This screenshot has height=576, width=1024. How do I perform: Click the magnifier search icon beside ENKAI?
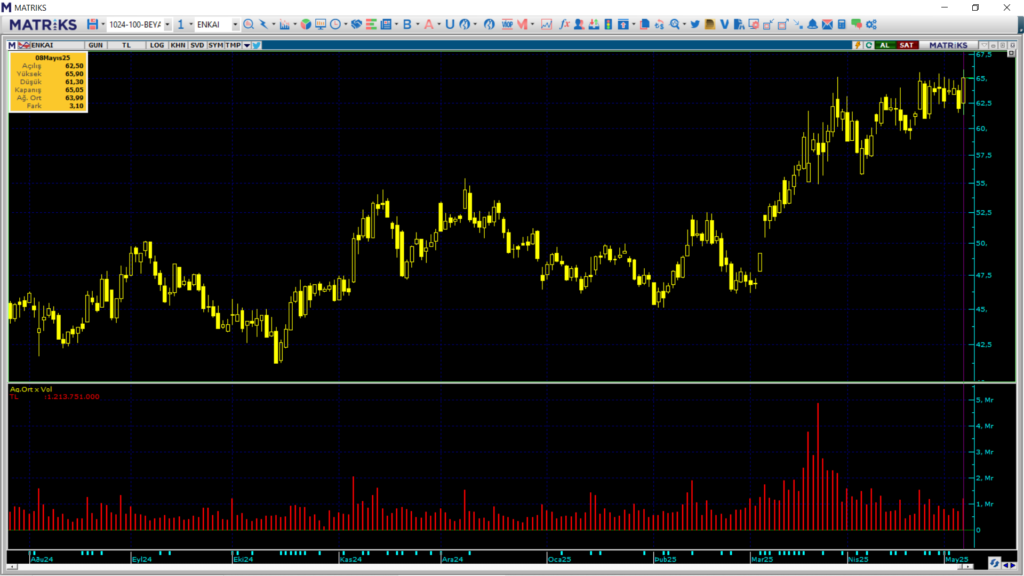248,24
